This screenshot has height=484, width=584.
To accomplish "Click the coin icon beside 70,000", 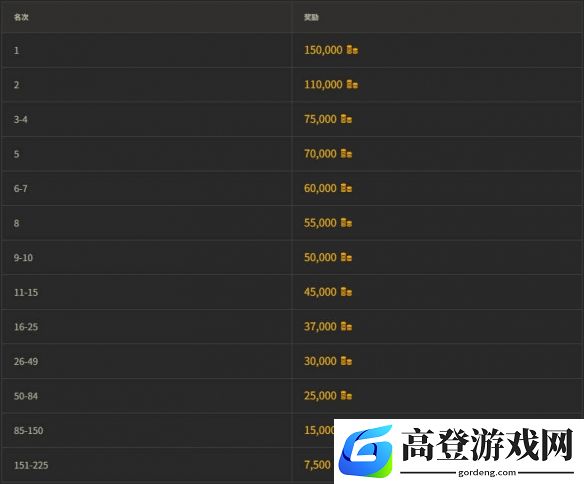I will (346, 153).
